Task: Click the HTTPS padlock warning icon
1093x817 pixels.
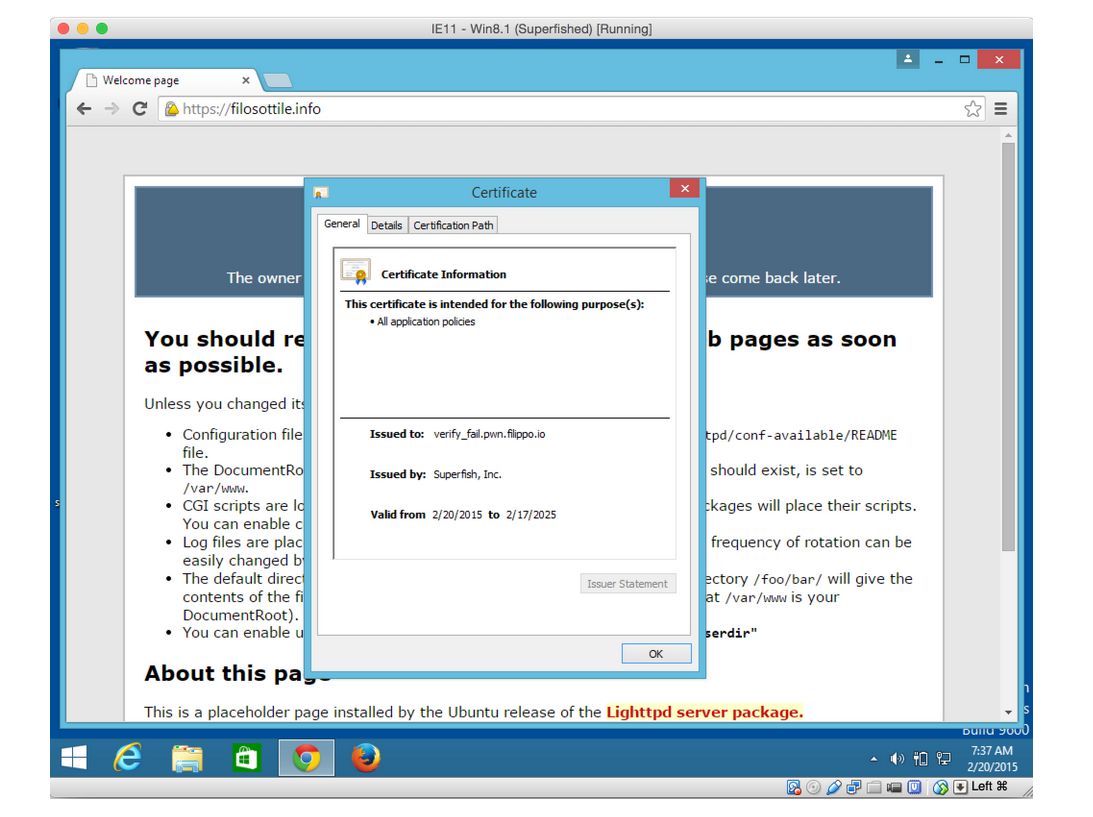Action: click(171, 109)
